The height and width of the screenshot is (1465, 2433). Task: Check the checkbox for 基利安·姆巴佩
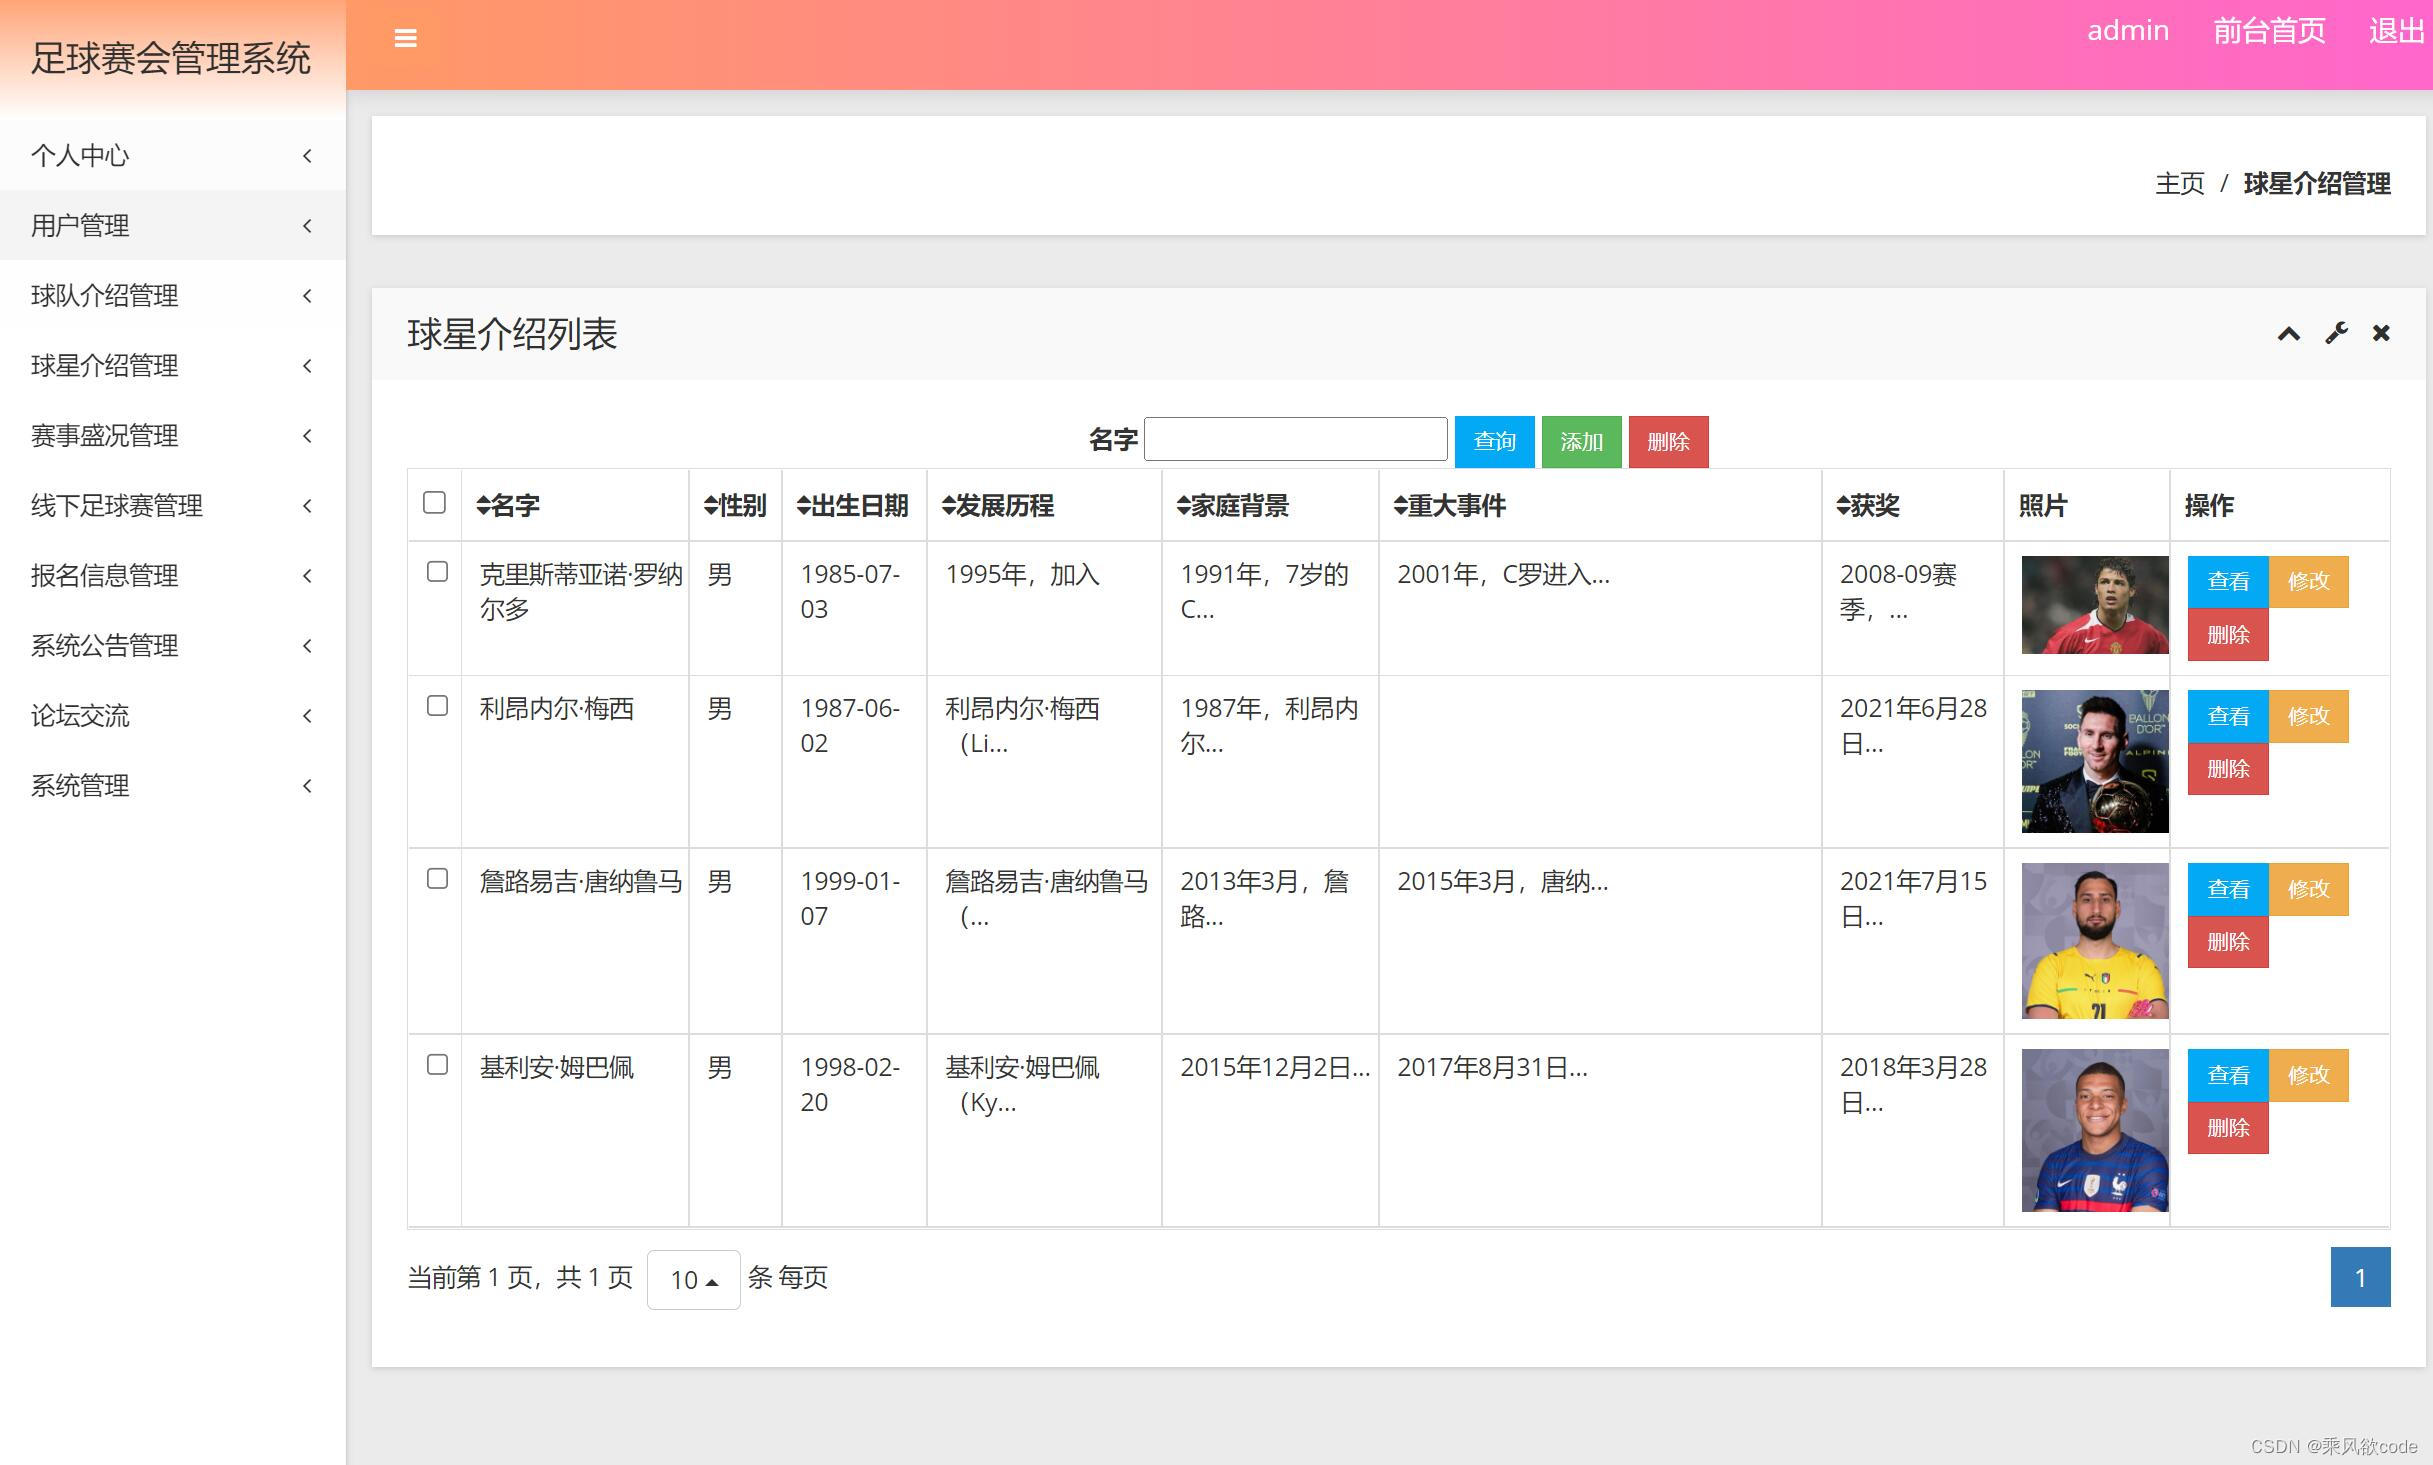[436, 1066]
